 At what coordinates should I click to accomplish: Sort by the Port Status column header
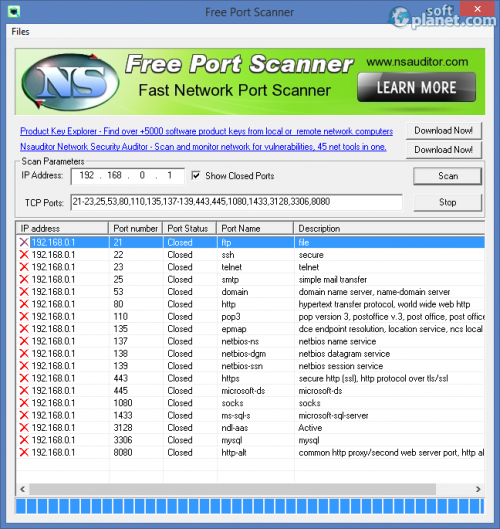tap(190, 228)
